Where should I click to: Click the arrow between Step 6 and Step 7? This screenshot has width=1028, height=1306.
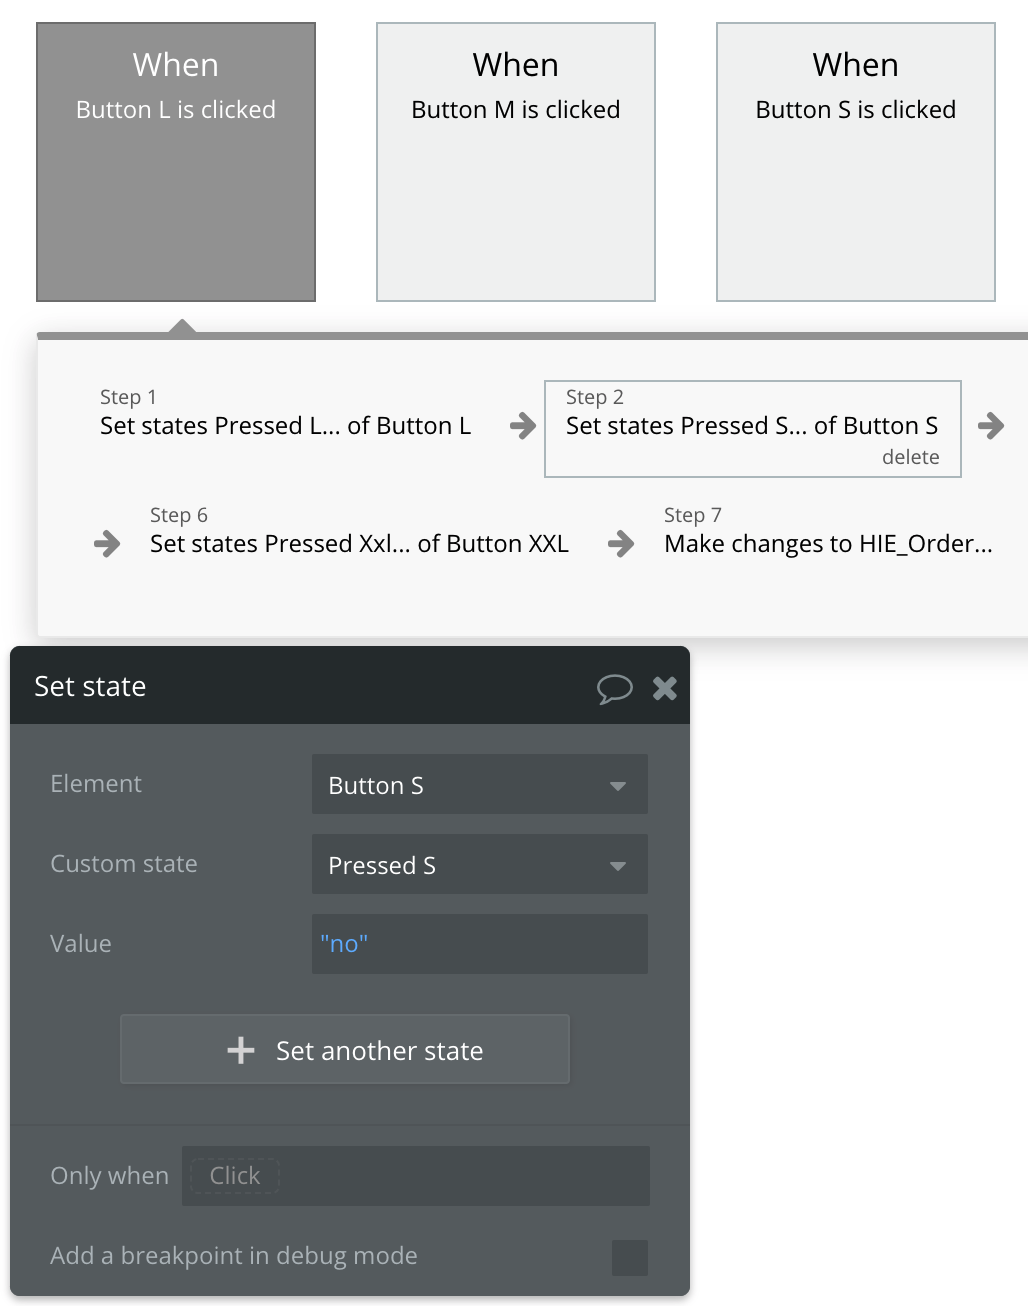621,544
